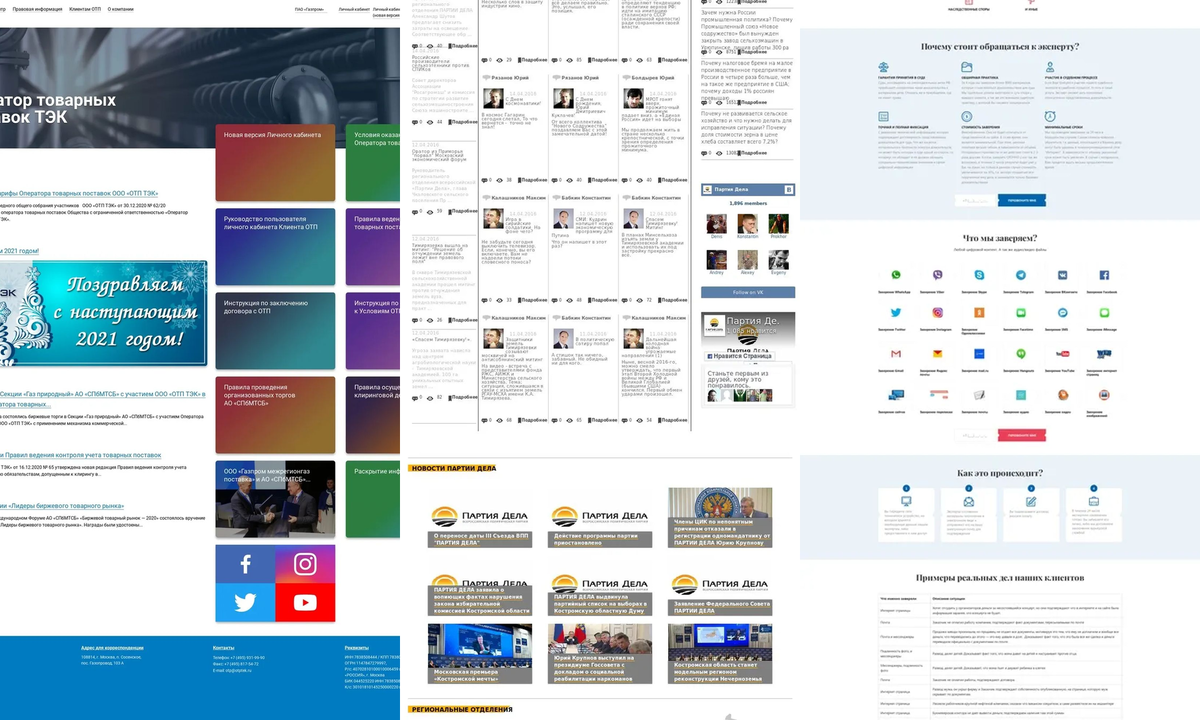
Task: Click the VK member avatar labeled Prokhor
Action: [778, 224]
